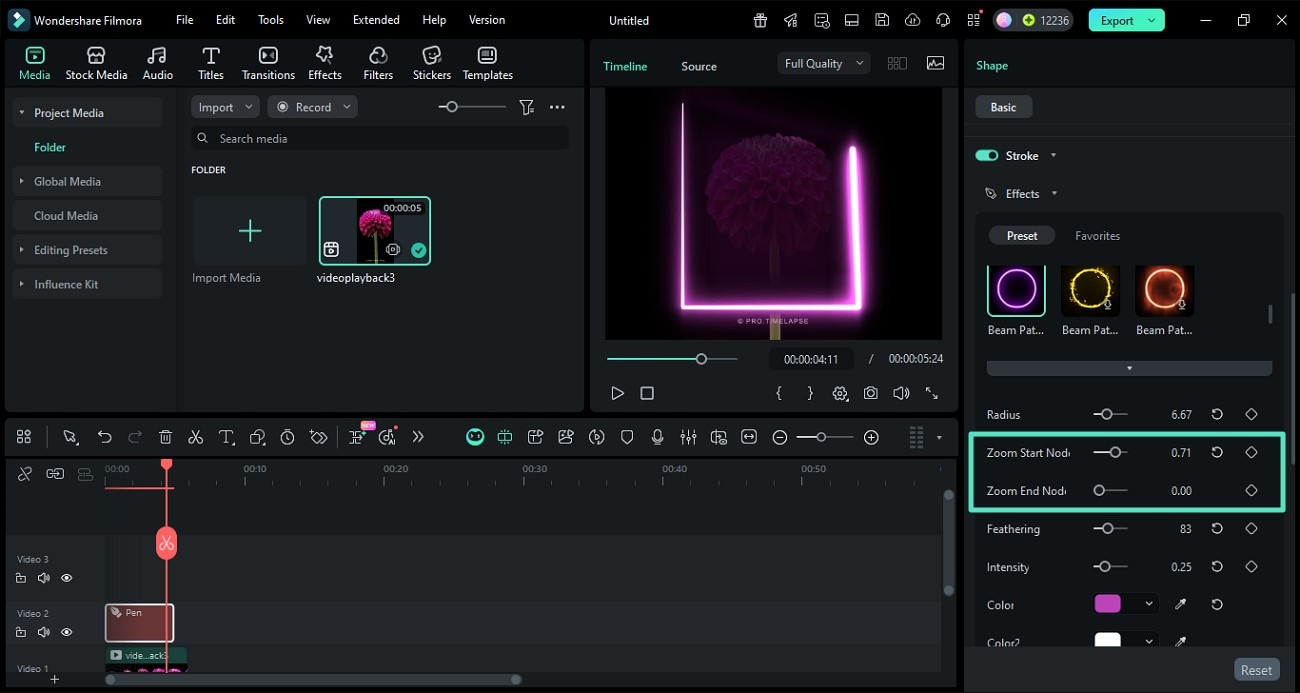Add keyframe diamond for Radius

[1251, 414]
